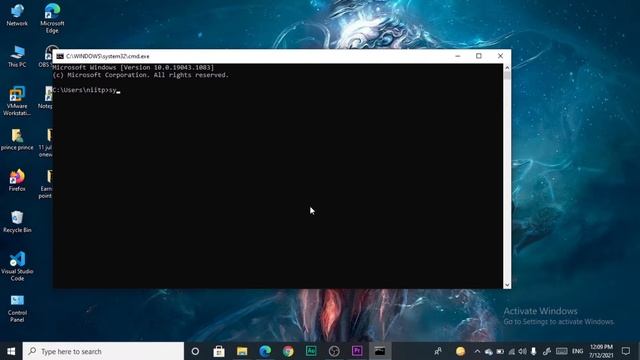Click the C:\Users prompt line
This screenshot has width=640, height=360.
tap(86, 90)
